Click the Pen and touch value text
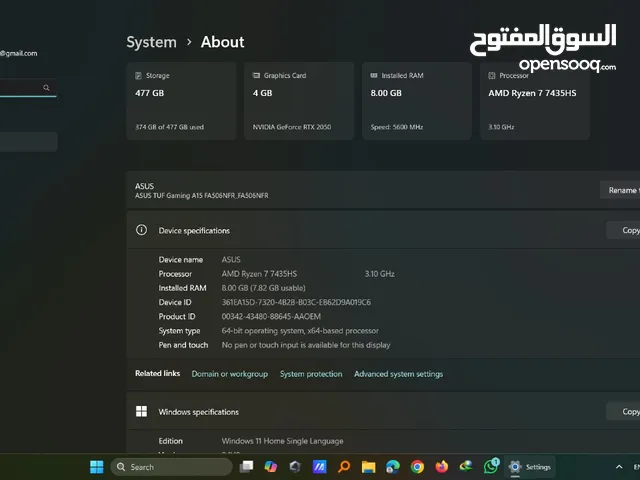Viewport: 640px width, 480px height. click(306, 345)
